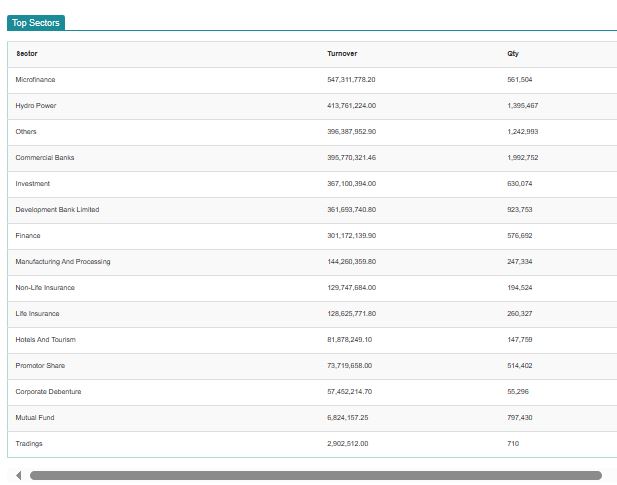Click Manufacturing turnover 144,260,359.80
Viewport: 617px width, 485px height.
[x=351, y=262]
